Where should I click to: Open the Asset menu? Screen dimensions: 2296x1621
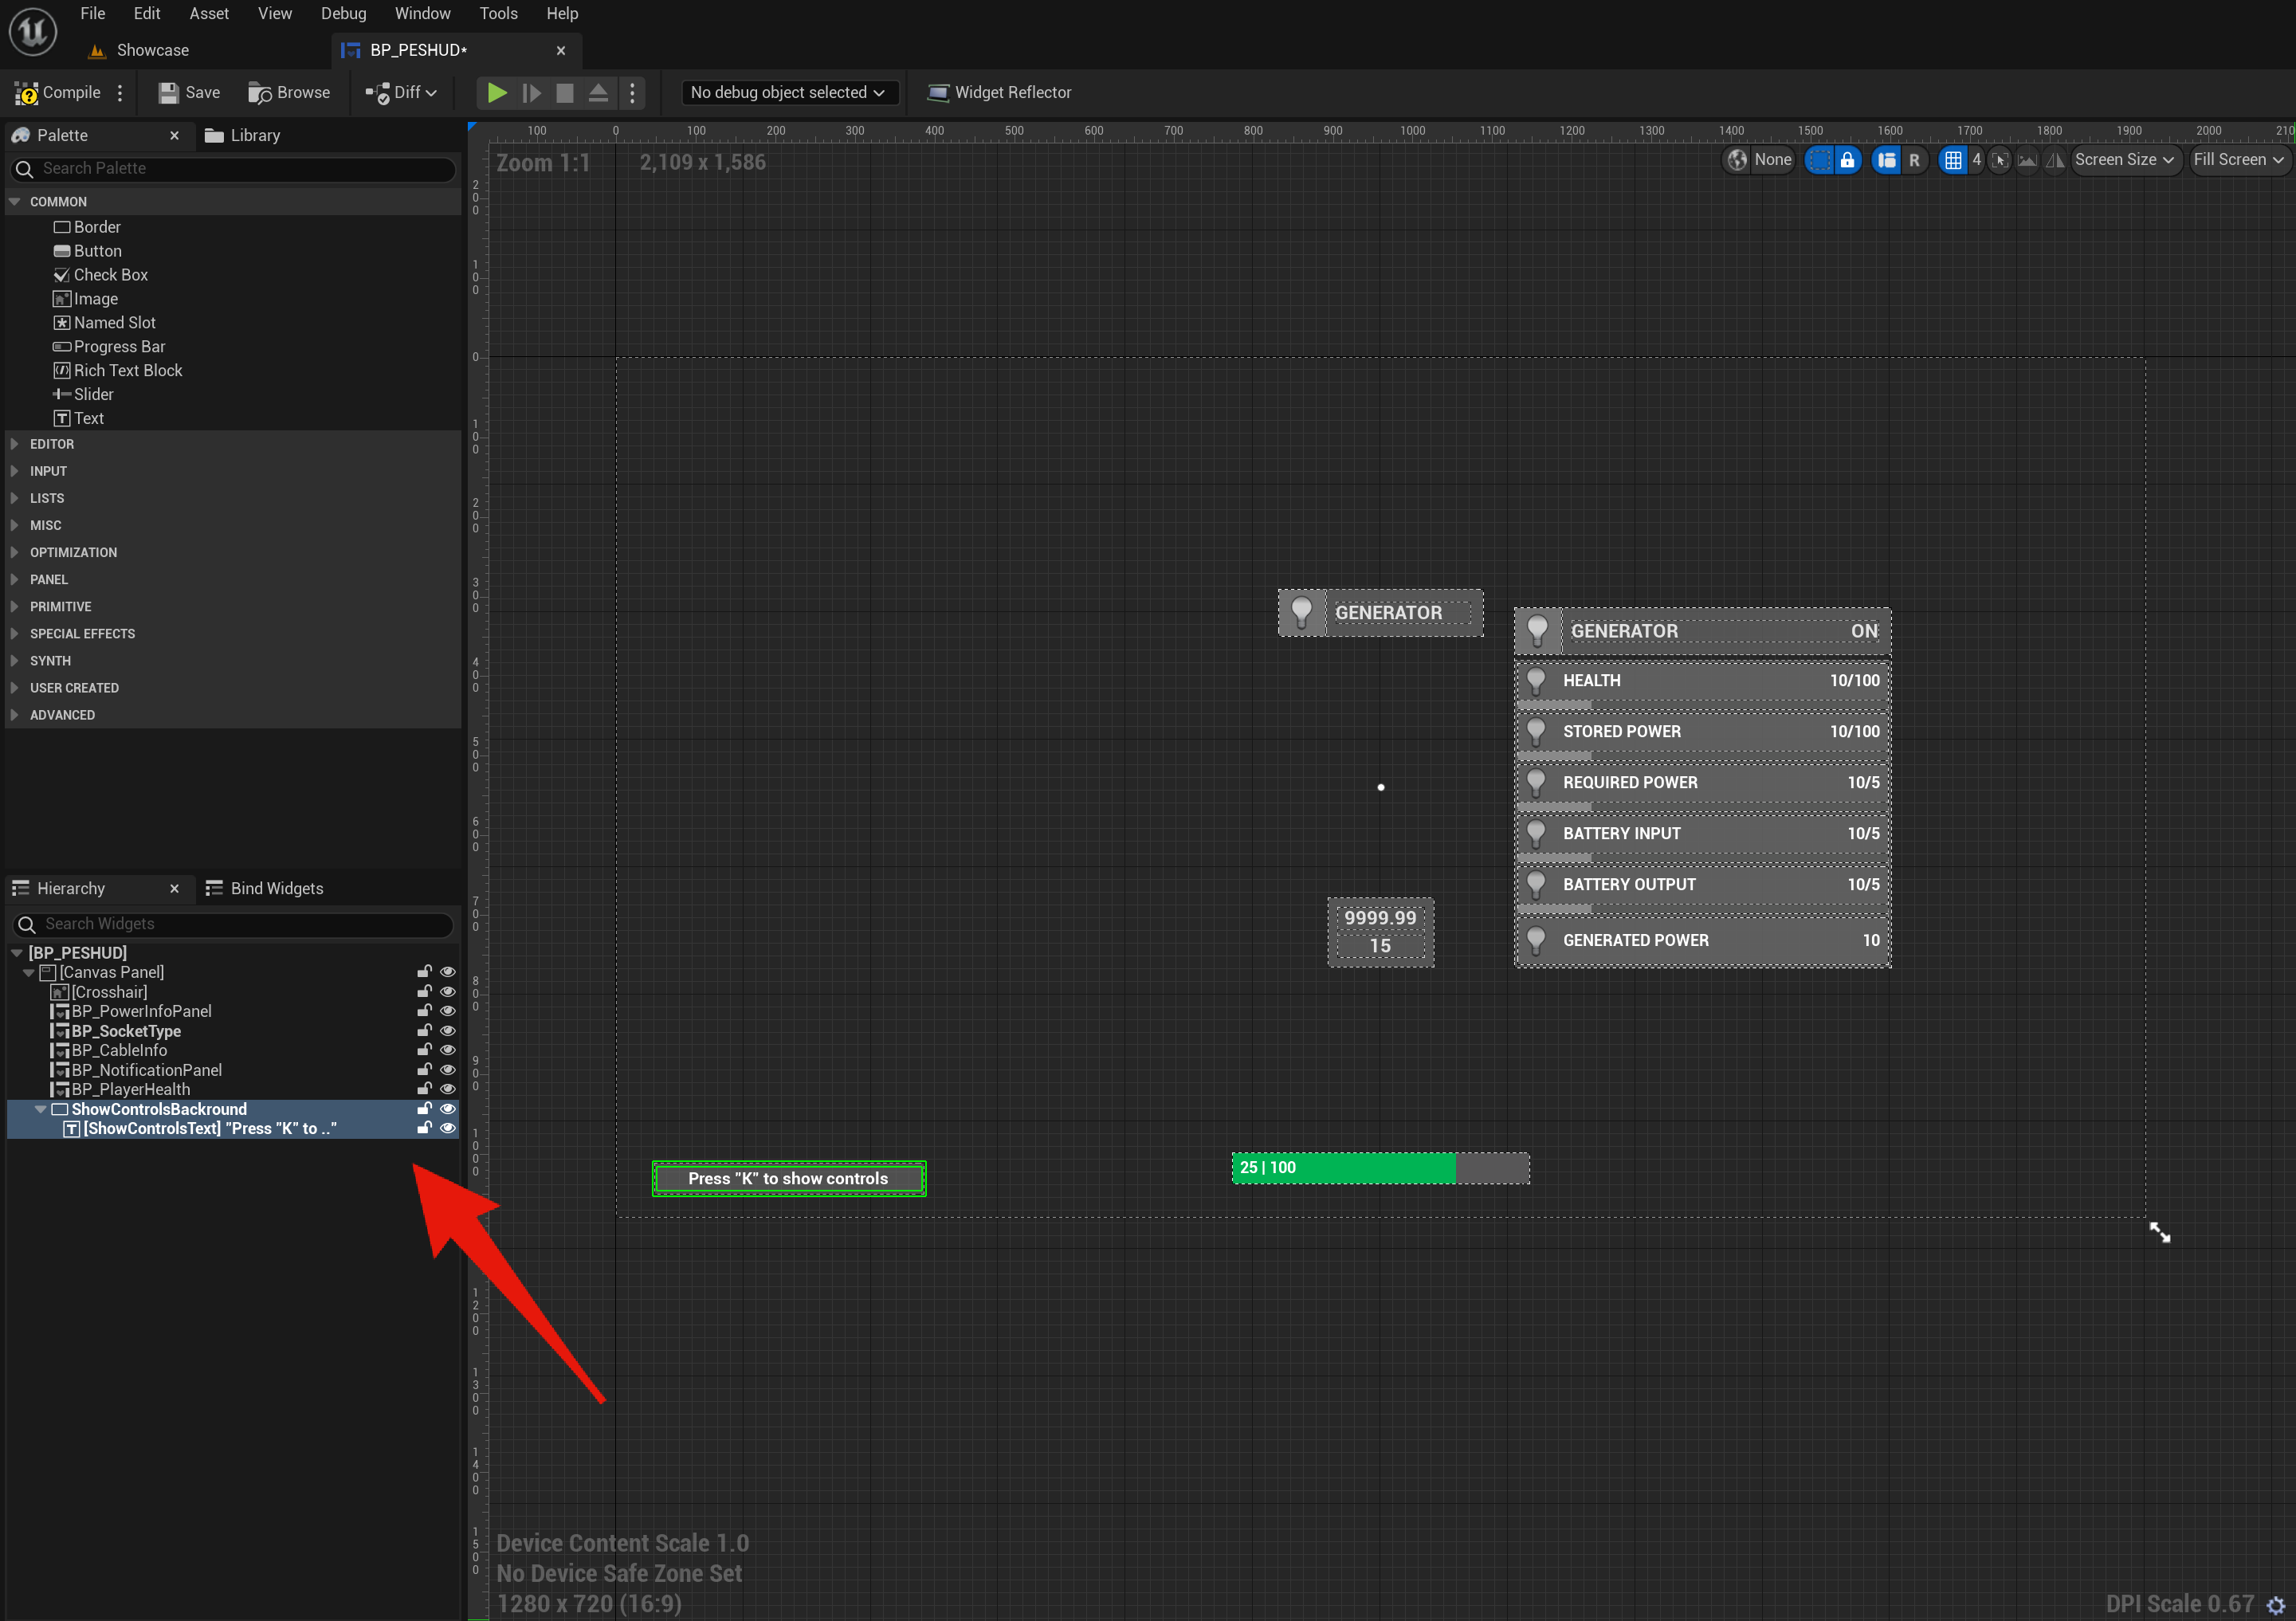(x=209, y=13)
